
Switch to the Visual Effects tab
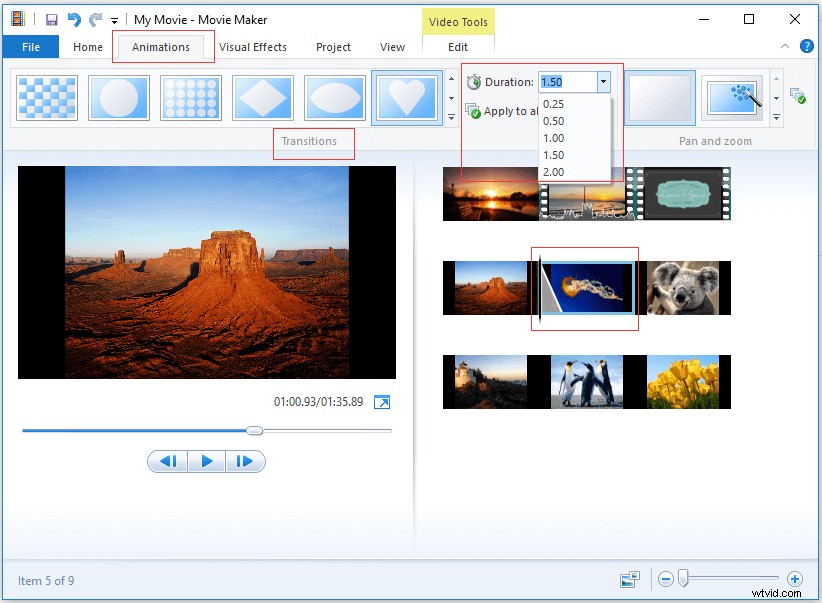pyautogui.click(x=253, y=46)
